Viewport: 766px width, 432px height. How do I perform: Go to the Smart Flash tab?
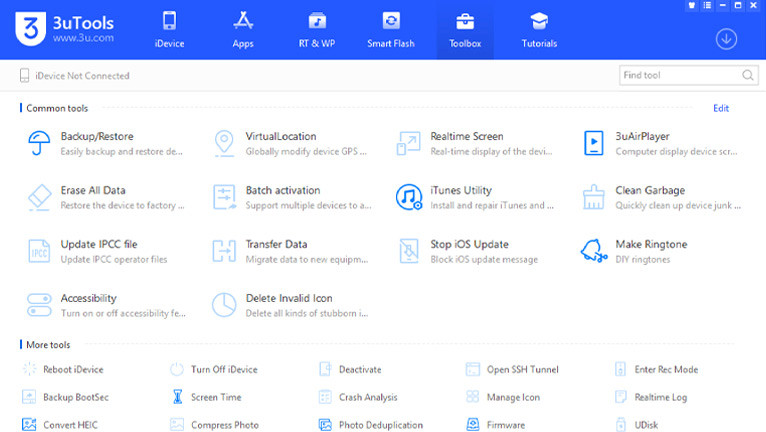pyautogui.click(x=391, y=30)
